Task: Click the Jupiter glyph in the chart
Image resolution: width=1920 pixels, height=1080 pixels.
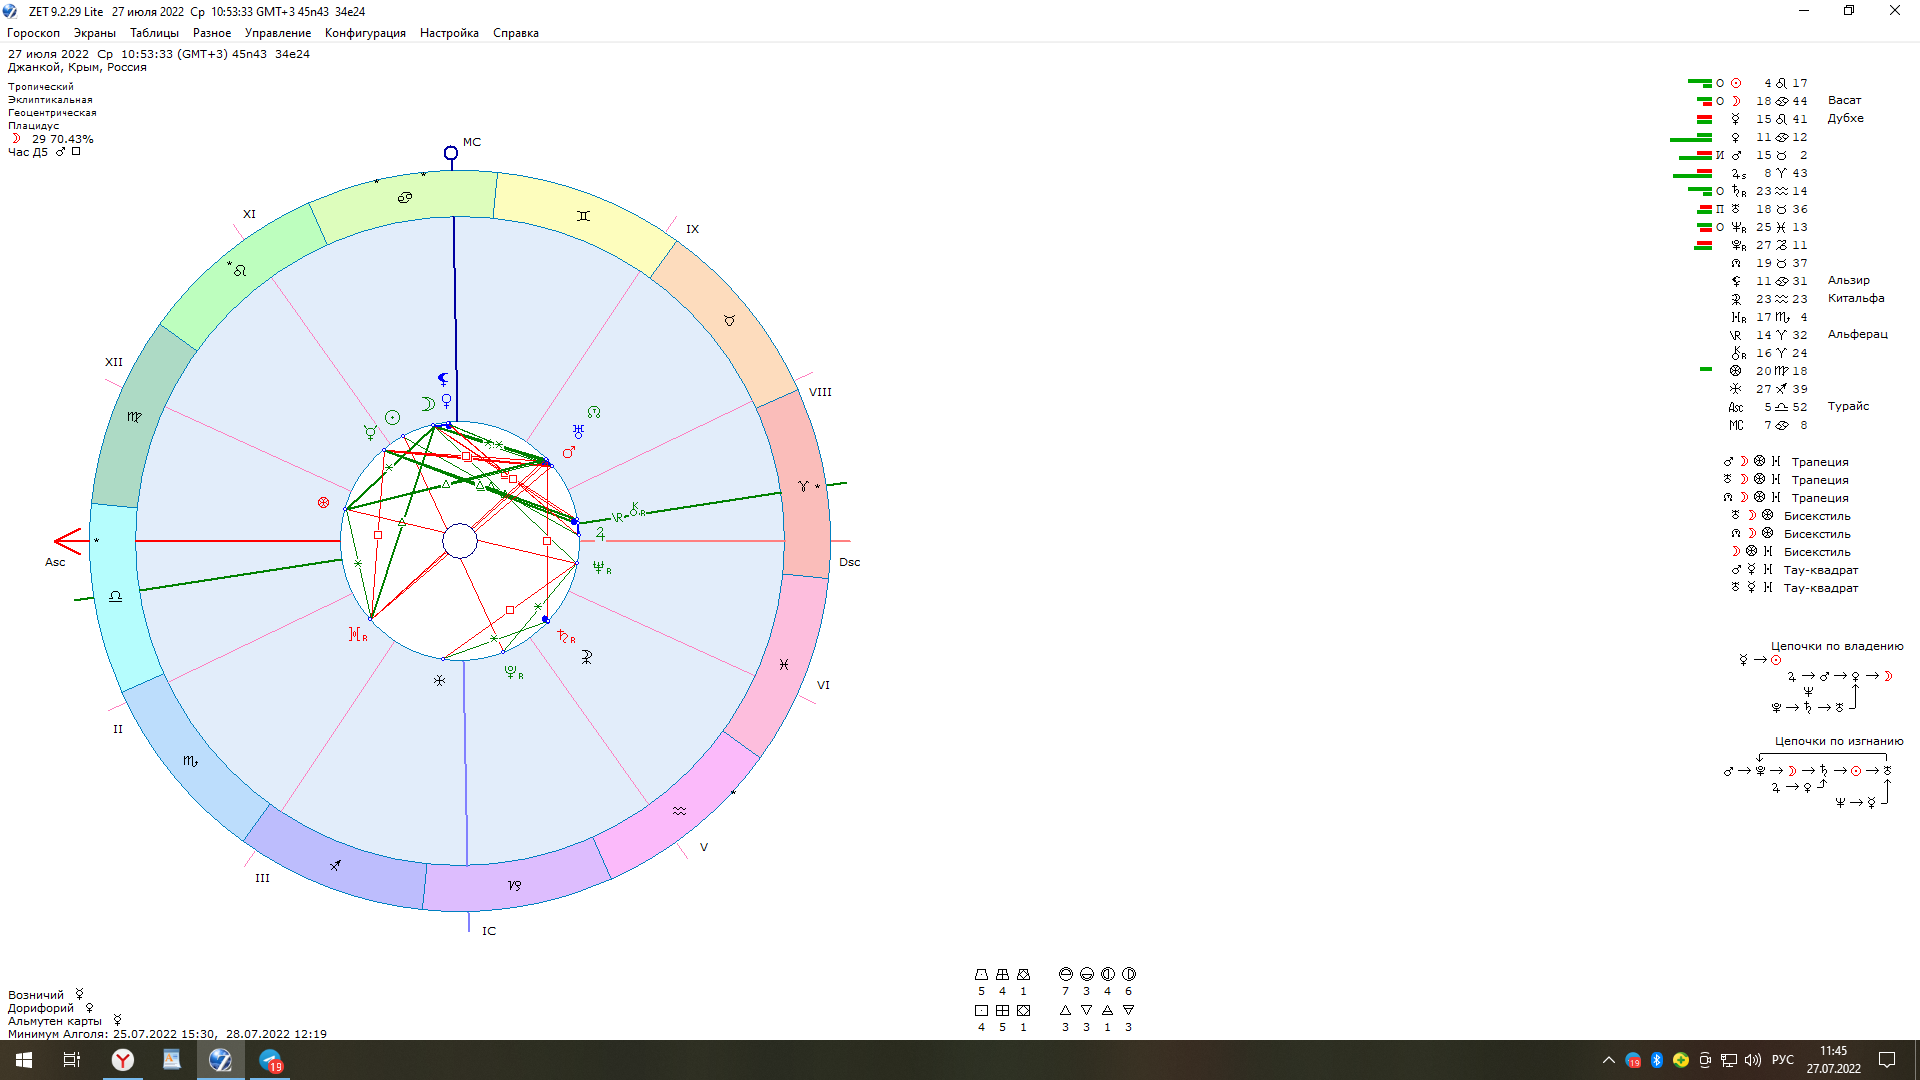Action: (x=600, y=534)
